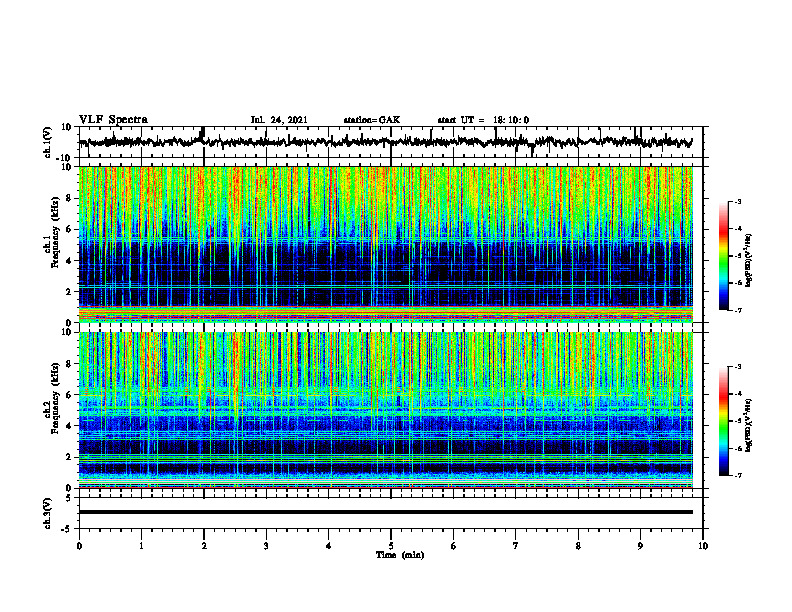Click time-axis tick label "1"
This screenshot has height=612, width=792.
[x=141, y=546]
